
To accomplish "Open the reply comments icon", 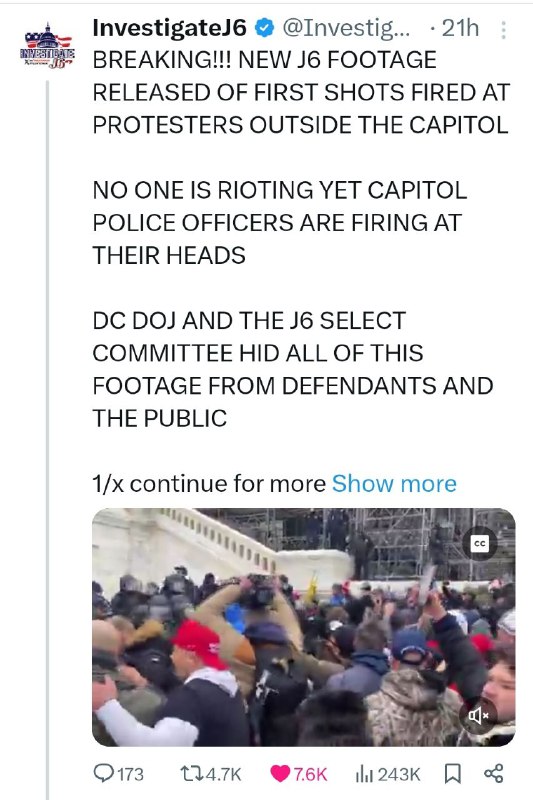I will [x=104, y=773].
